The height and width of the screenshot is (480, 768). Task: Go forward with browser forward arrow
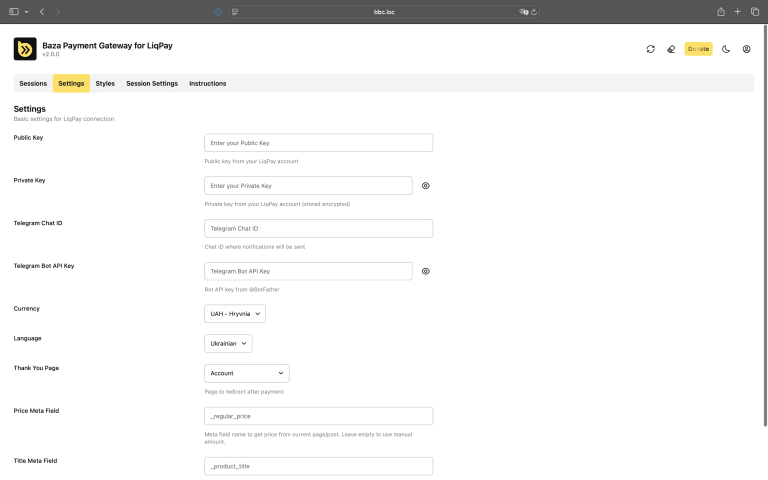(x=58, y=12)
